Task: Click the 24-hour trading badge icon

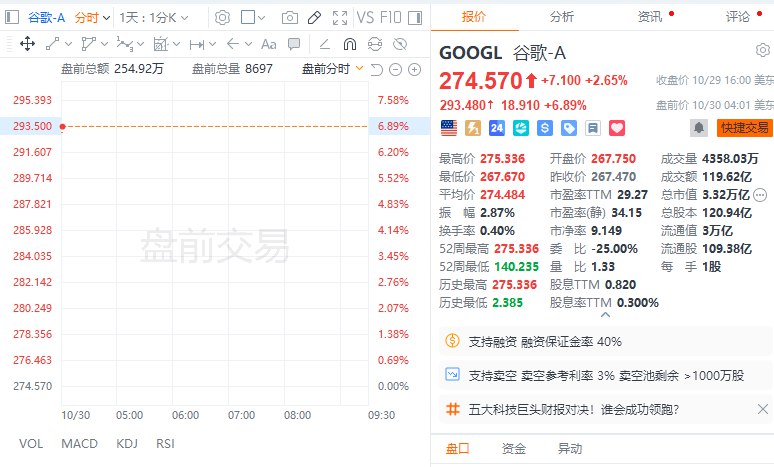Action: coord(497,128)
